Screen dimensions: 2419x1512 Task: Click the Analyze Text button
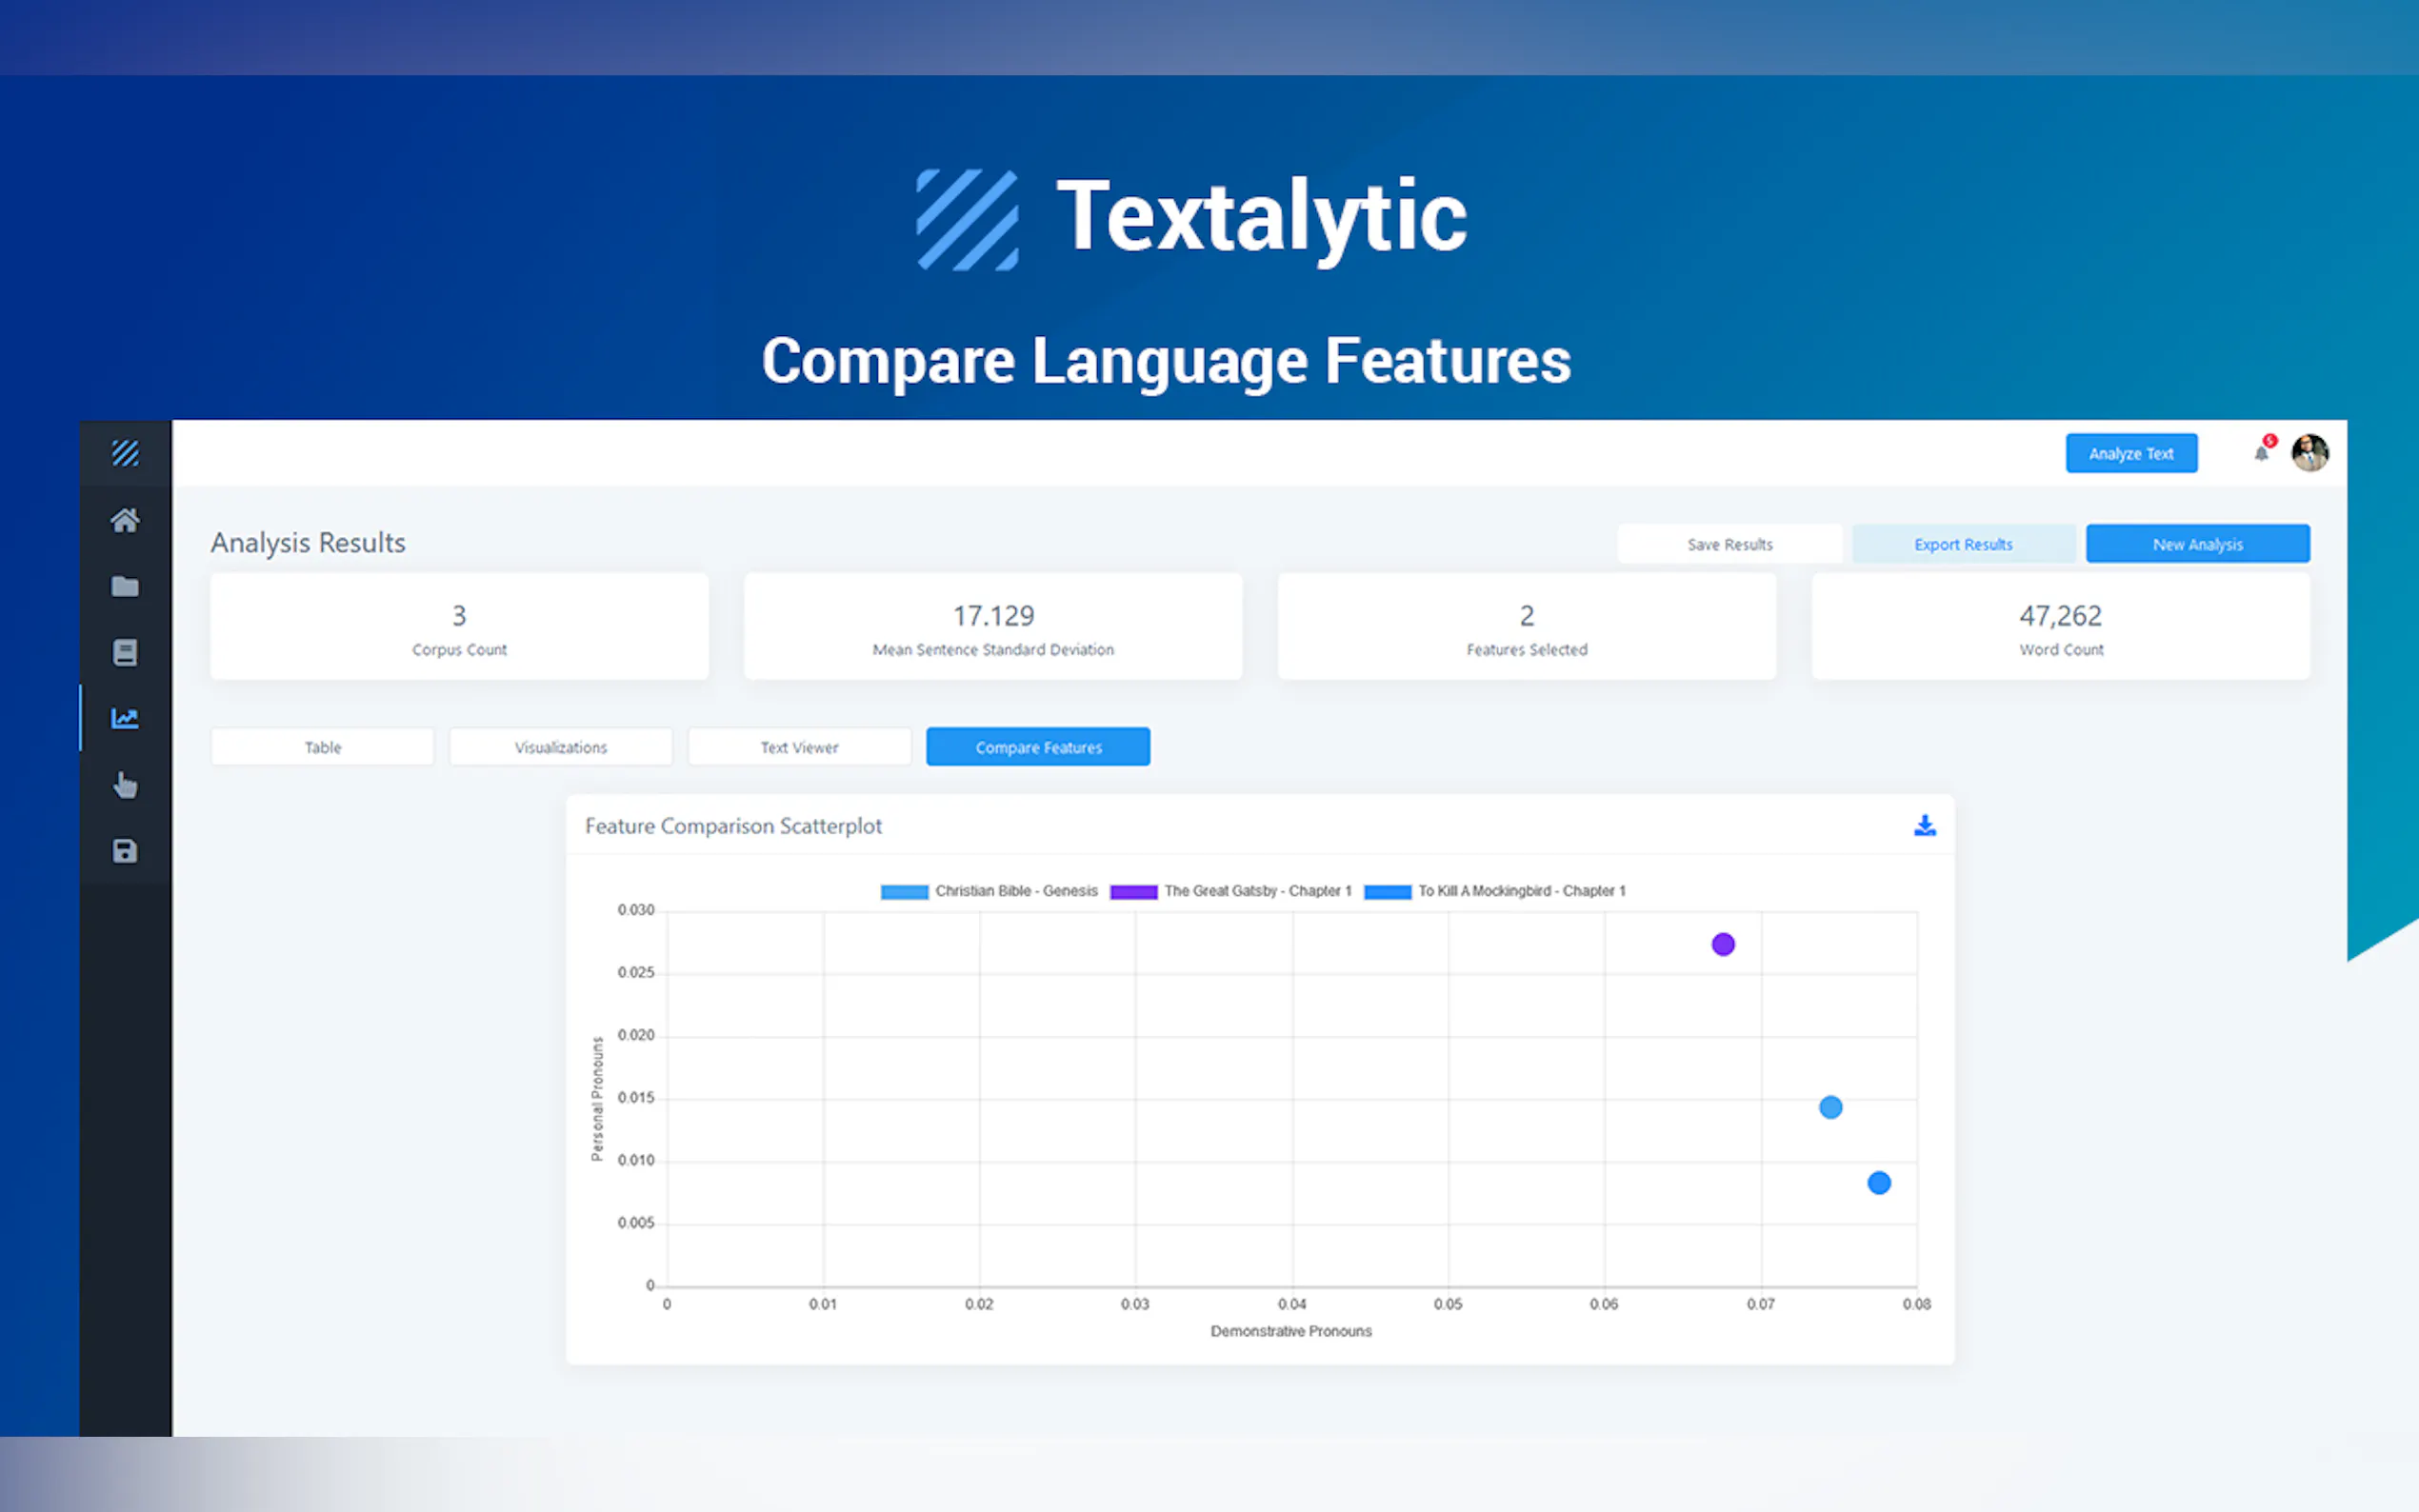(x=2131, y=453)
